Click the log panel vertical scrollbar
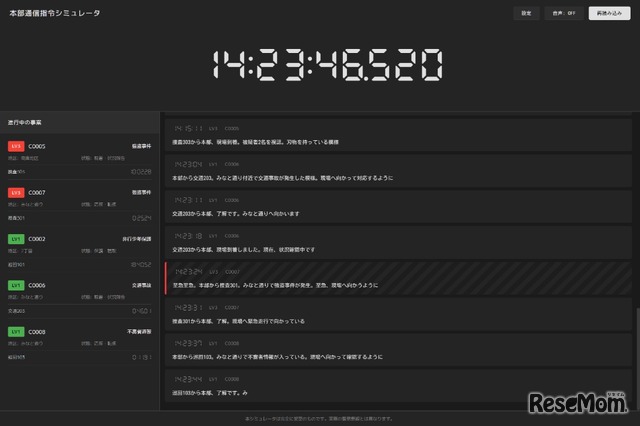This screenshot has width=640, height=426. (x=635, y=350)
